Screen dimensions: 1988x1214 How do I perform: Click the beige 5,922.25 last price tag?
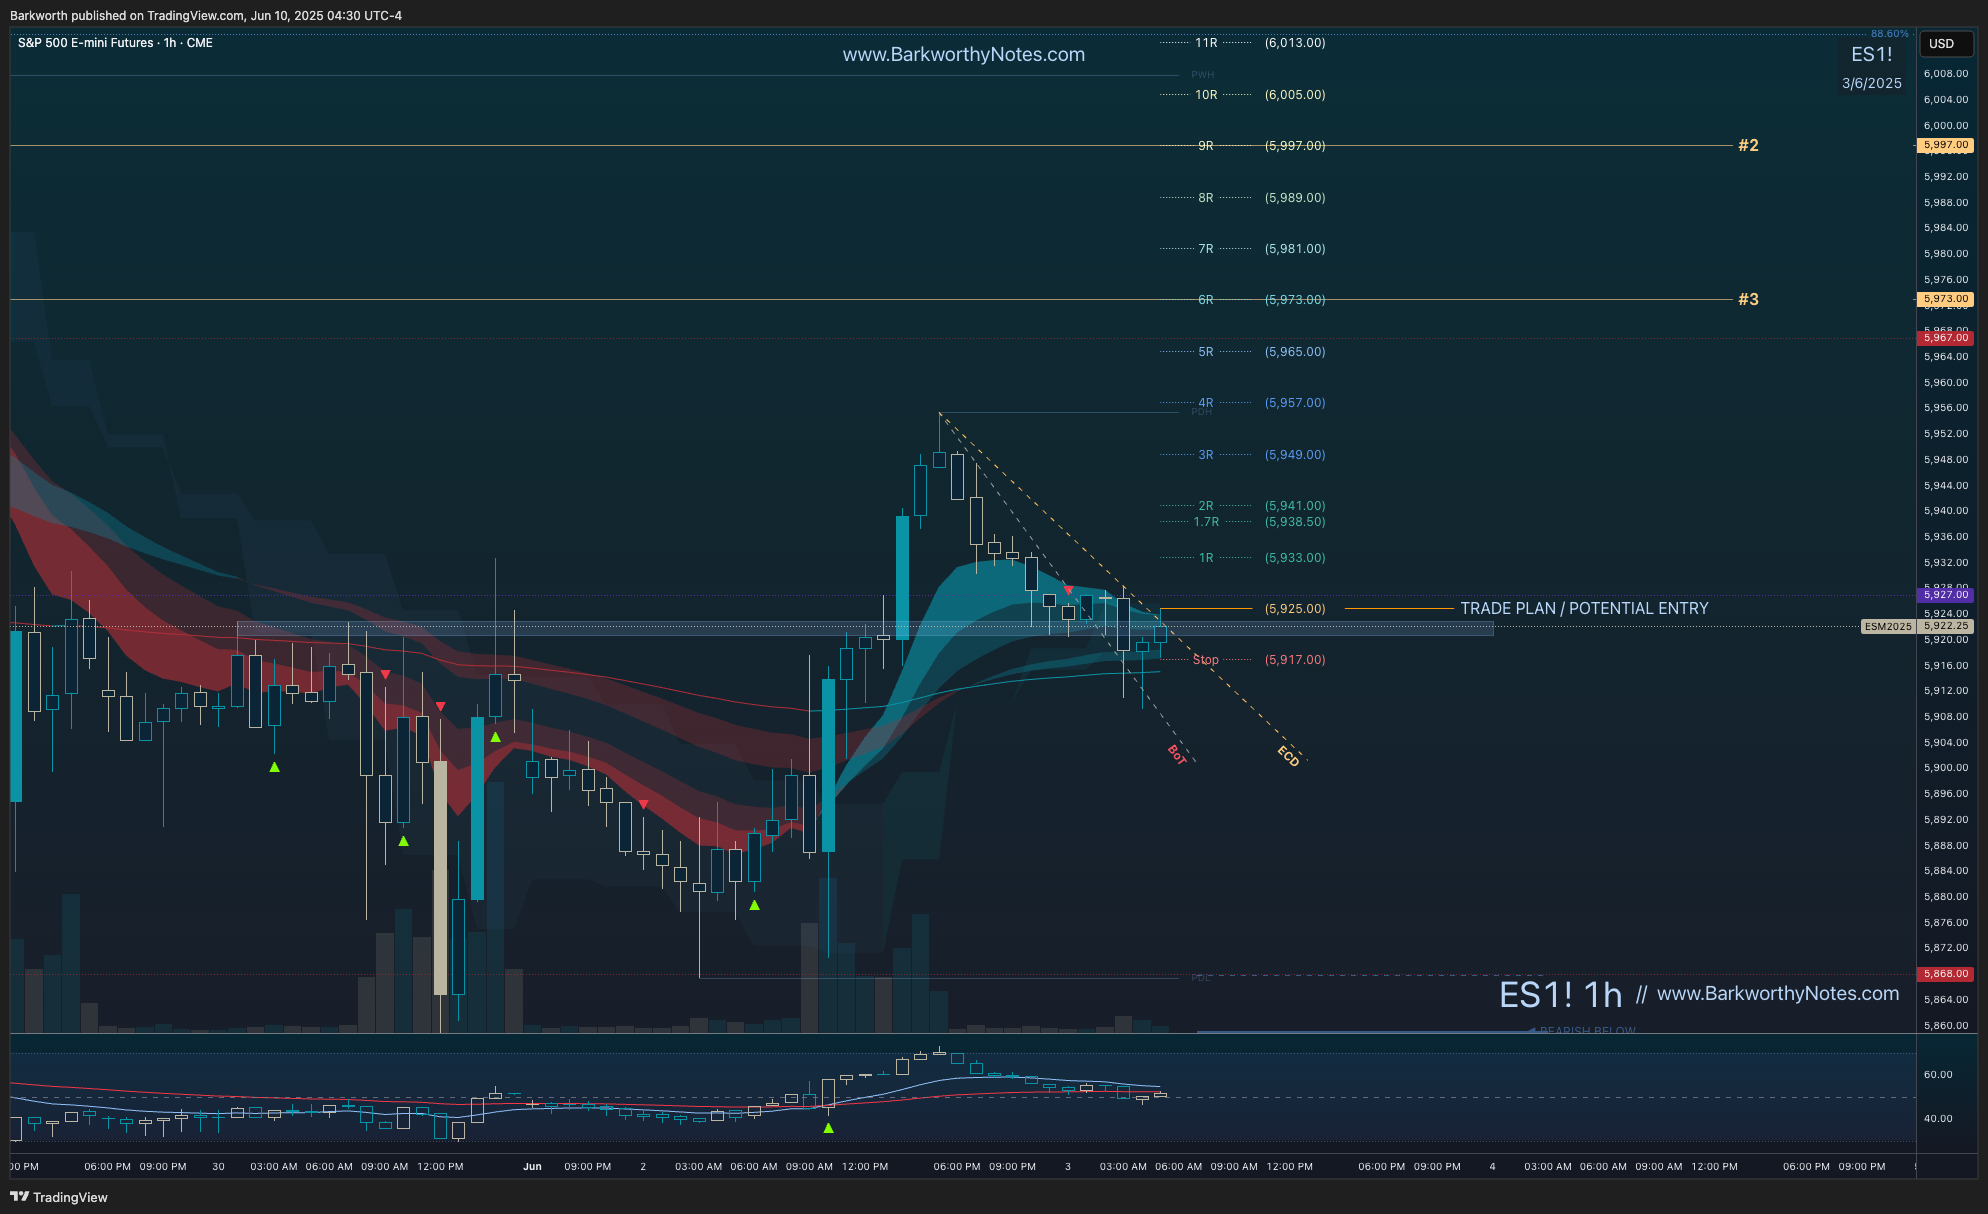click(x=1945, y=626)
